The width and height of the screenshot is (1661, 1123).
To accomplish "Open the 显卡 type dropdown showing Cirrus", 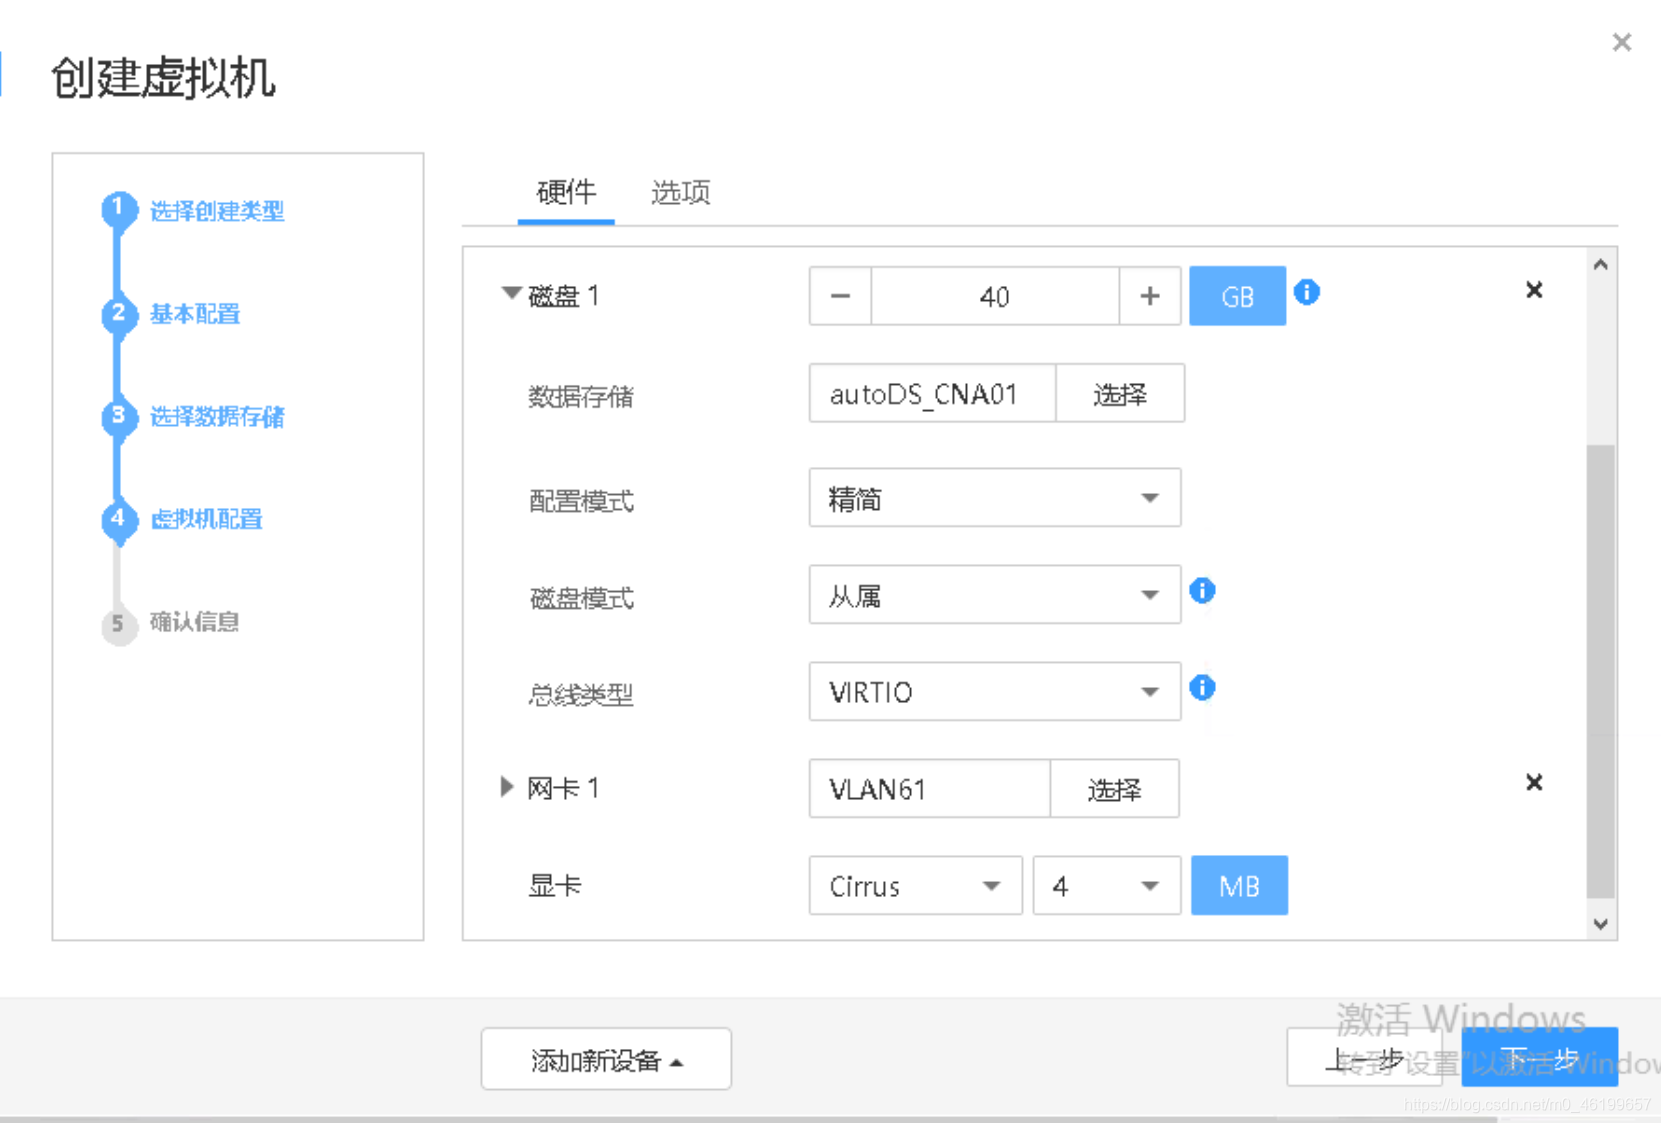I will (x=915, y=886).
